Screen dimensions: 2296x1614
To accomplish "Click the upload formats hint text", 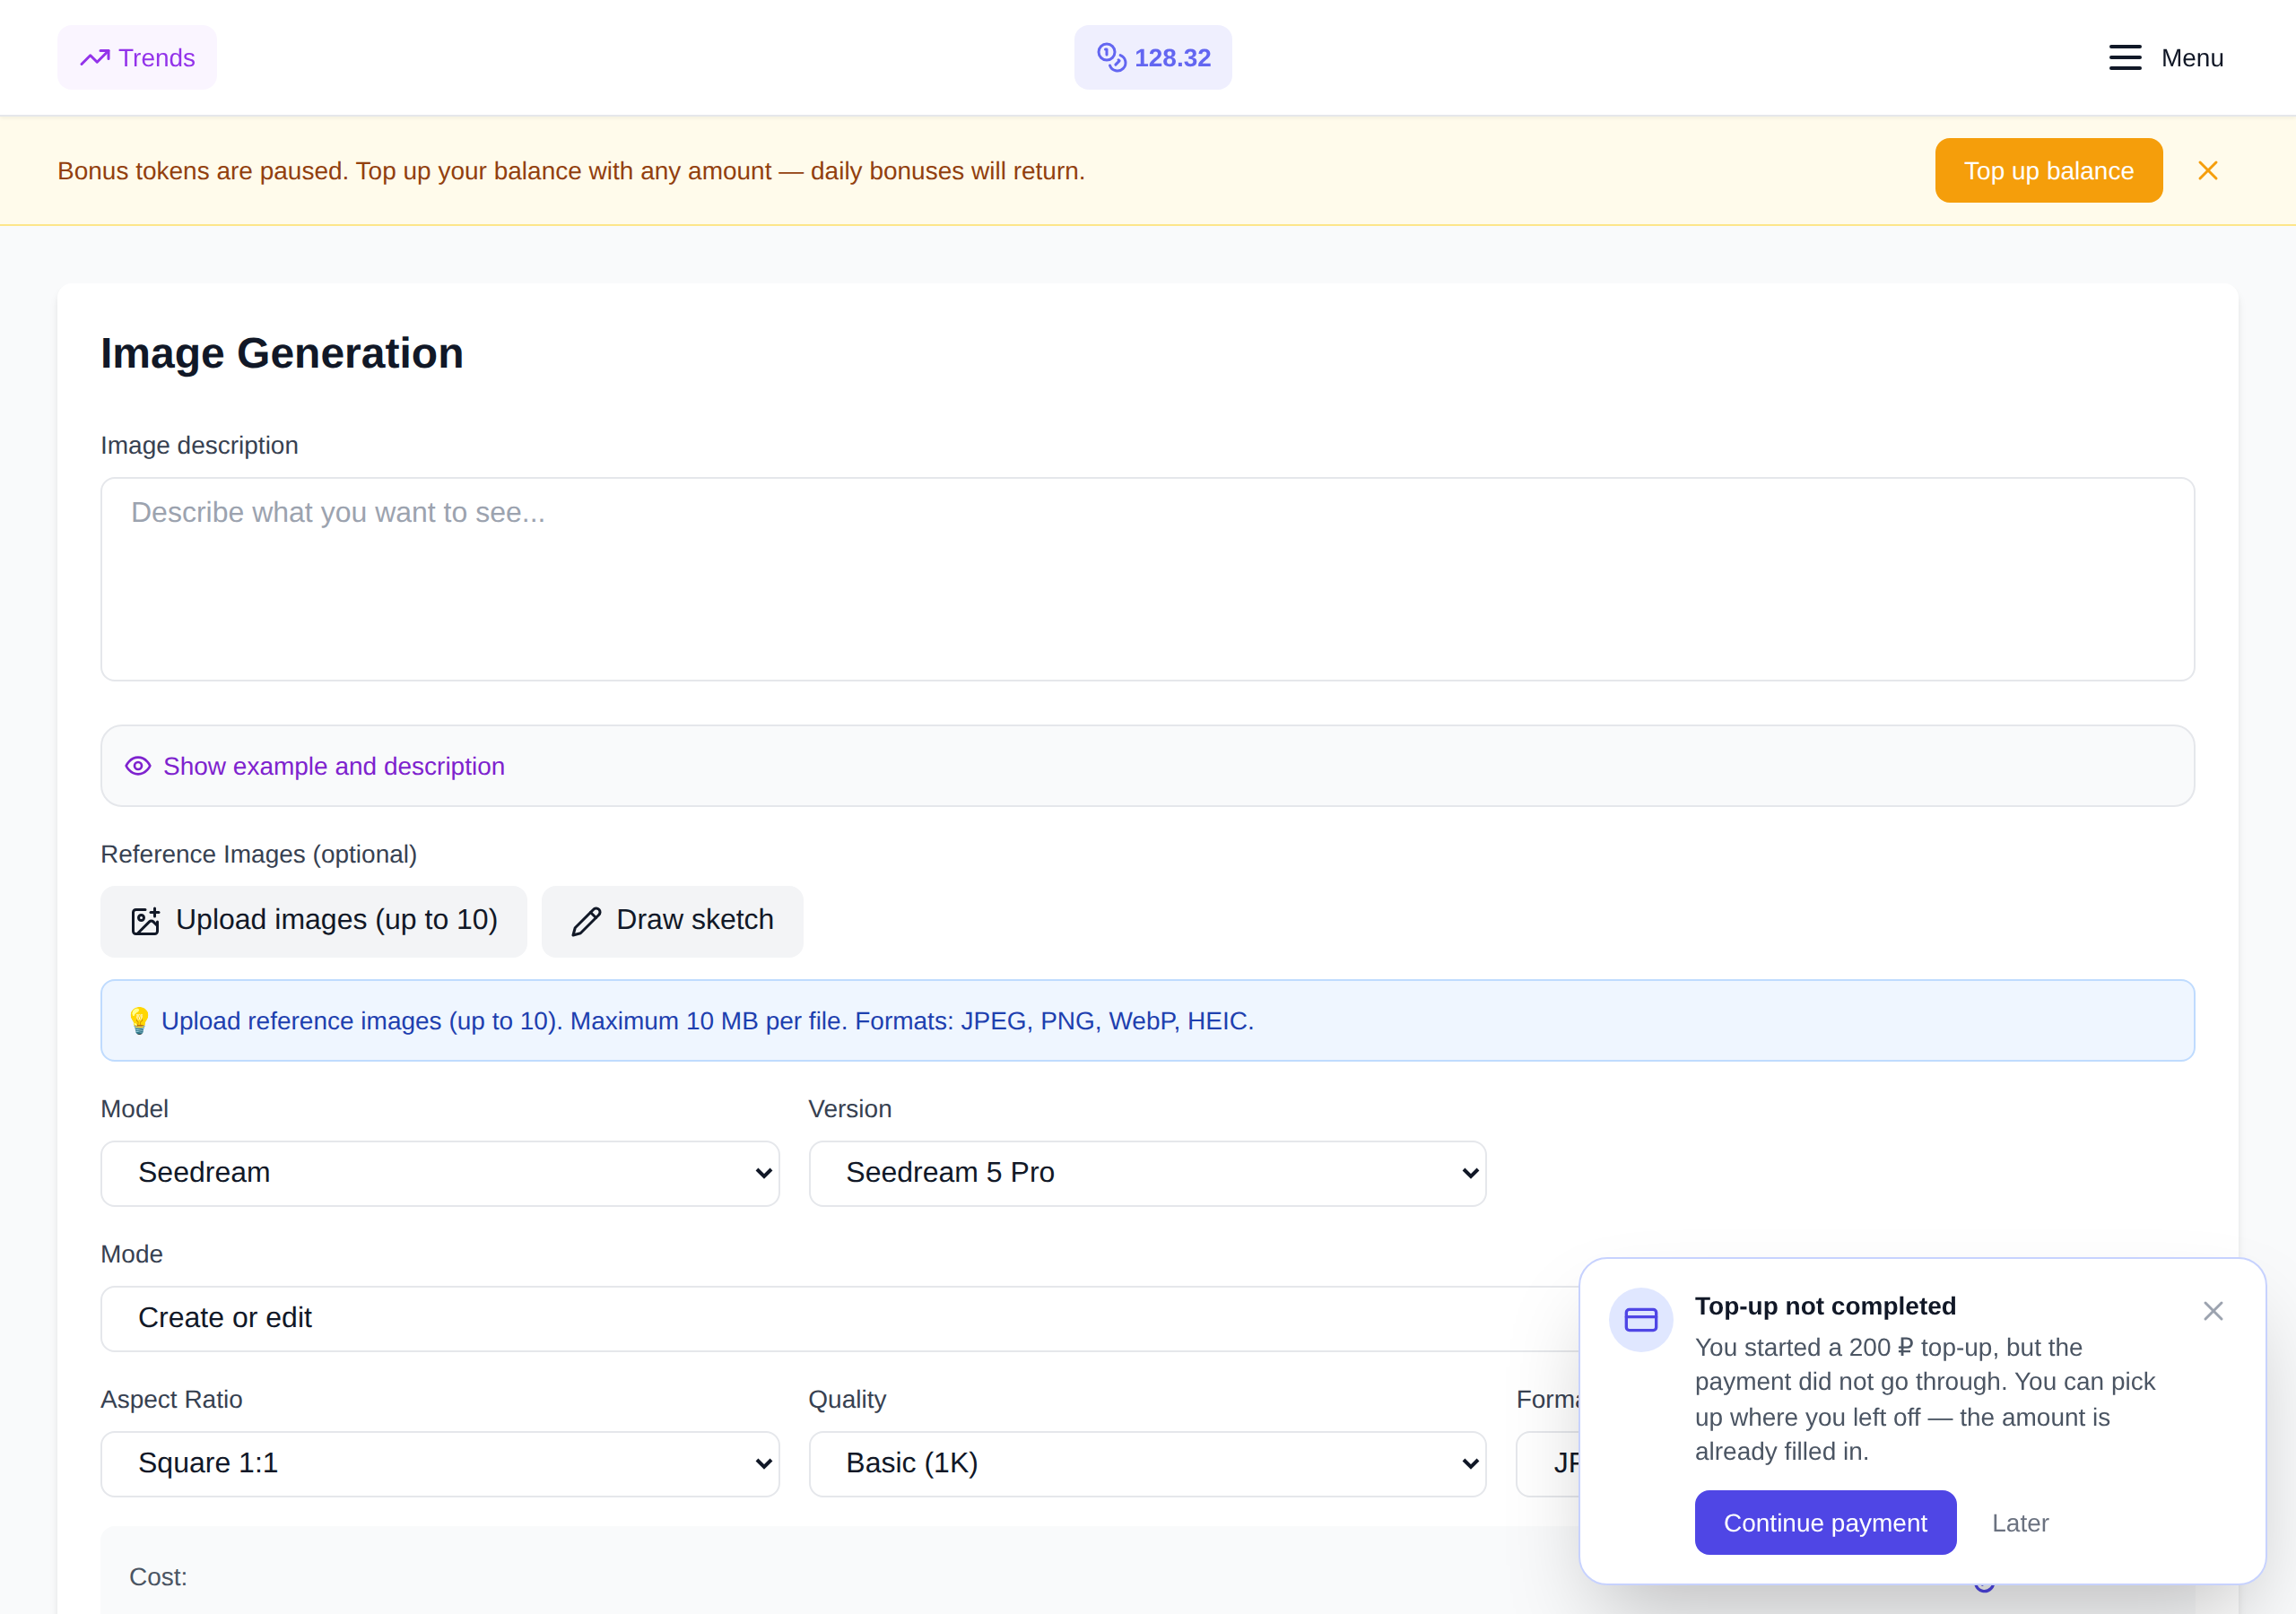I will 707,1021.
